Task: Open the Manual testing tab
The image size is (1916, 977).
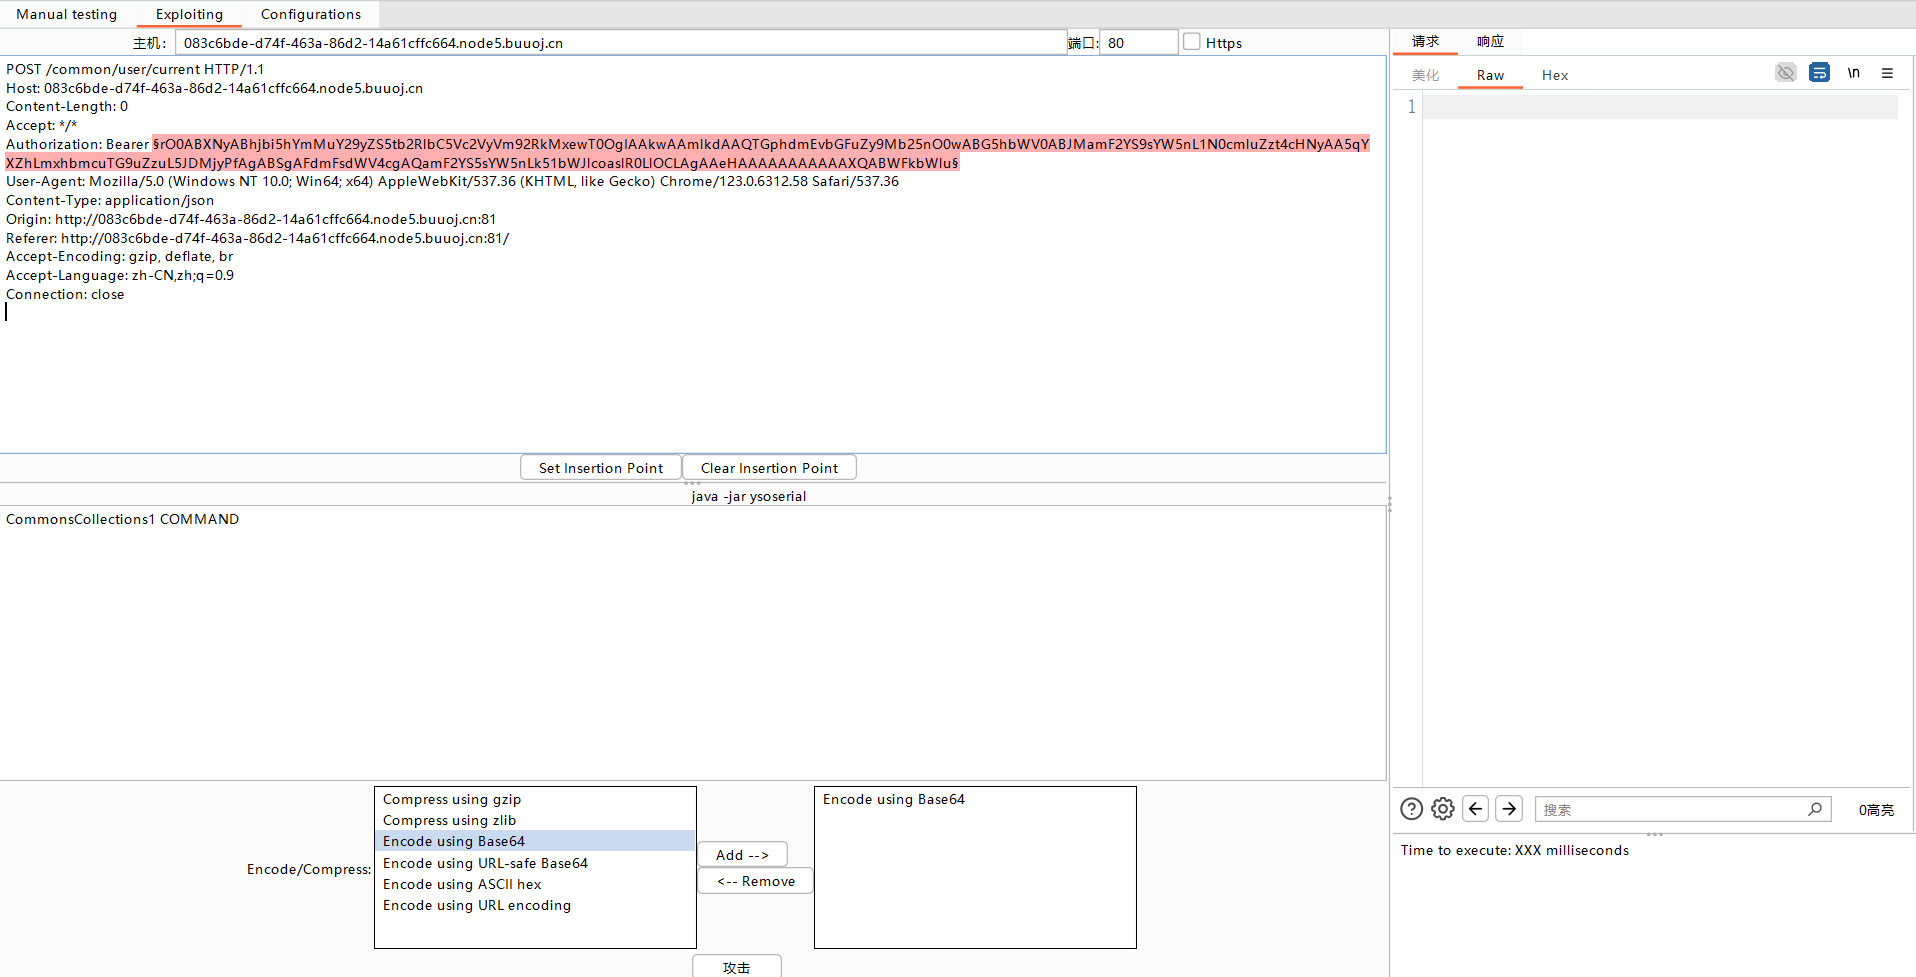Action: point(67,14)
